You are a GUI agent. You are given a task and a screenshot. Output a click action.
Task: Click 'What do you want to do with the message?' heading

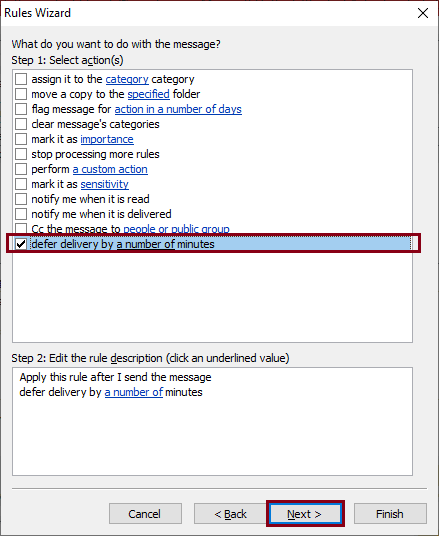pos(116,44)
